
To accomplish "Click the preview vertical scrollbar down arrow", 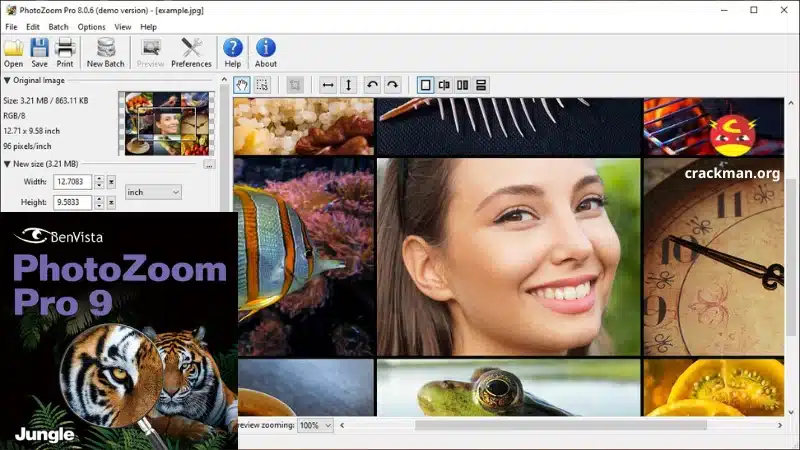I will tap(791, 412).
